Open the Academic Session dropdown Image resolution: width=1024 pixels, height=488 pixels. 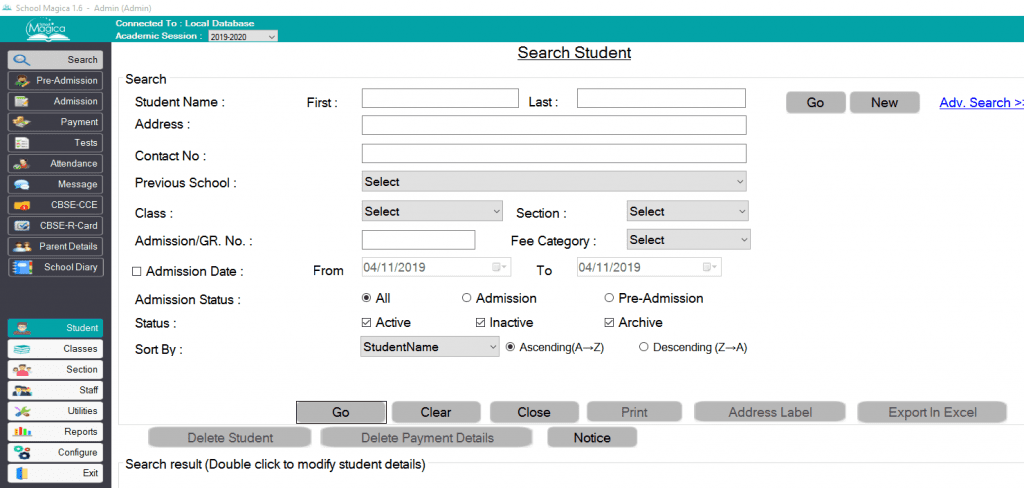click(242, 36)
